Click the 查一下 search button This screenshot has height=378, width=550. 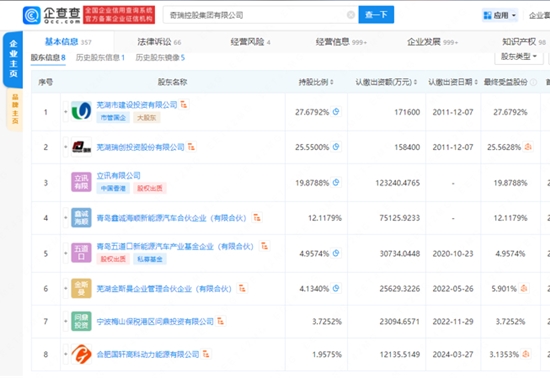pyautogui.click(x=376, y=15)
